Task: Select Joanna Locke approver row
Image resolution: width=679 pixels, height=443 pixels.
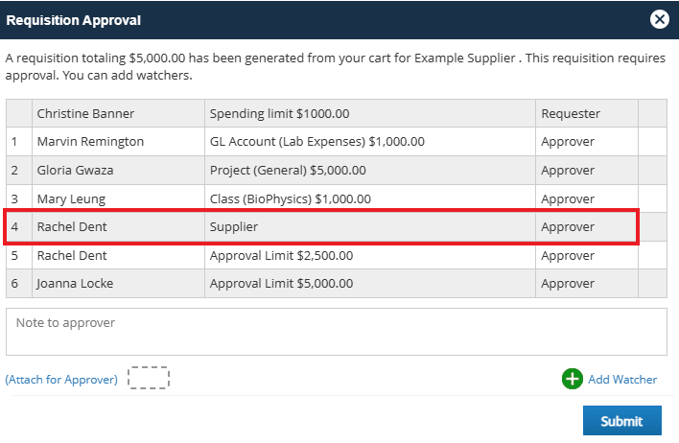Action: coord(336,283)
